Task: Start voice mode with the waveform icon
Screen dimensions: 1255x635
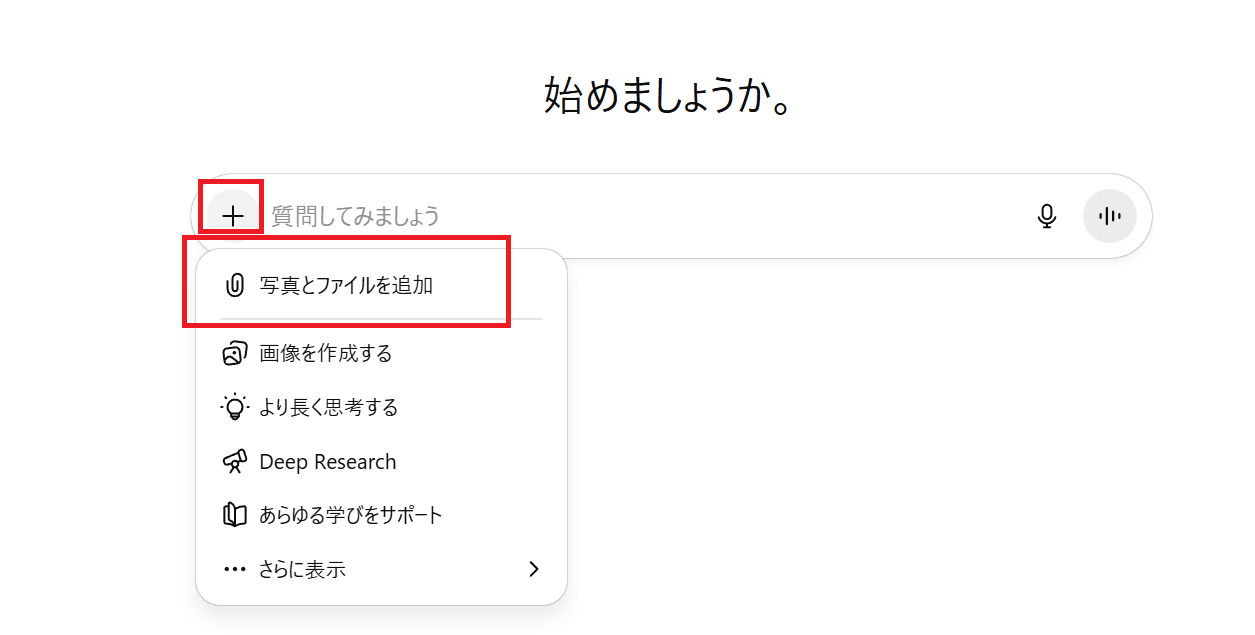Action: pos(1109,216)
